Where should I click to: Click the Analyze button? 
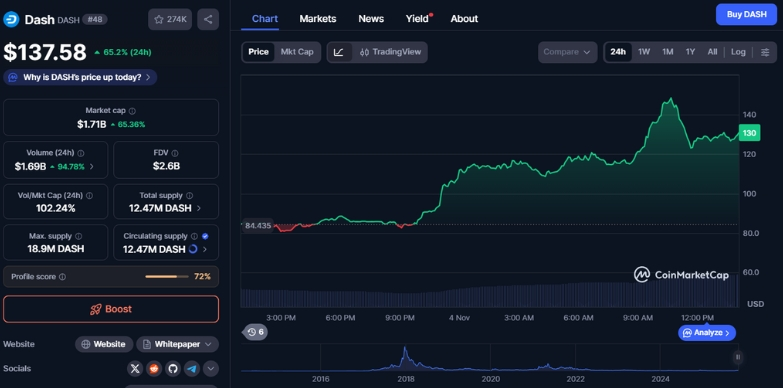pyautogui.click(x=707, y=333)
